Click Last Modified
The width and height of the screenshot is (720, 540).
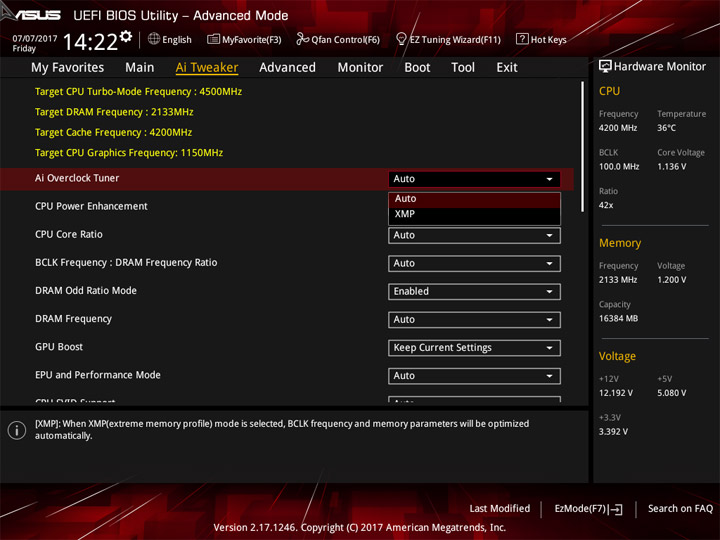click(x=500, y=509)
